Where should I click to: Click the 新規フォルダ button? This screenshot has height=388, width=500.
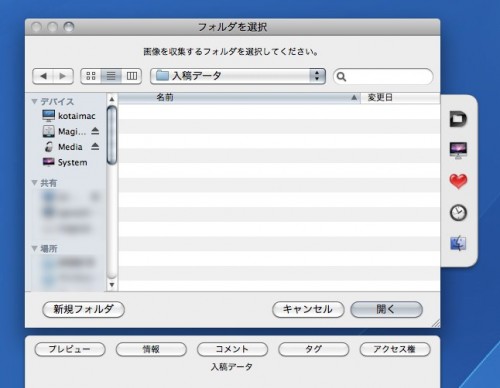tap(84, 309)
